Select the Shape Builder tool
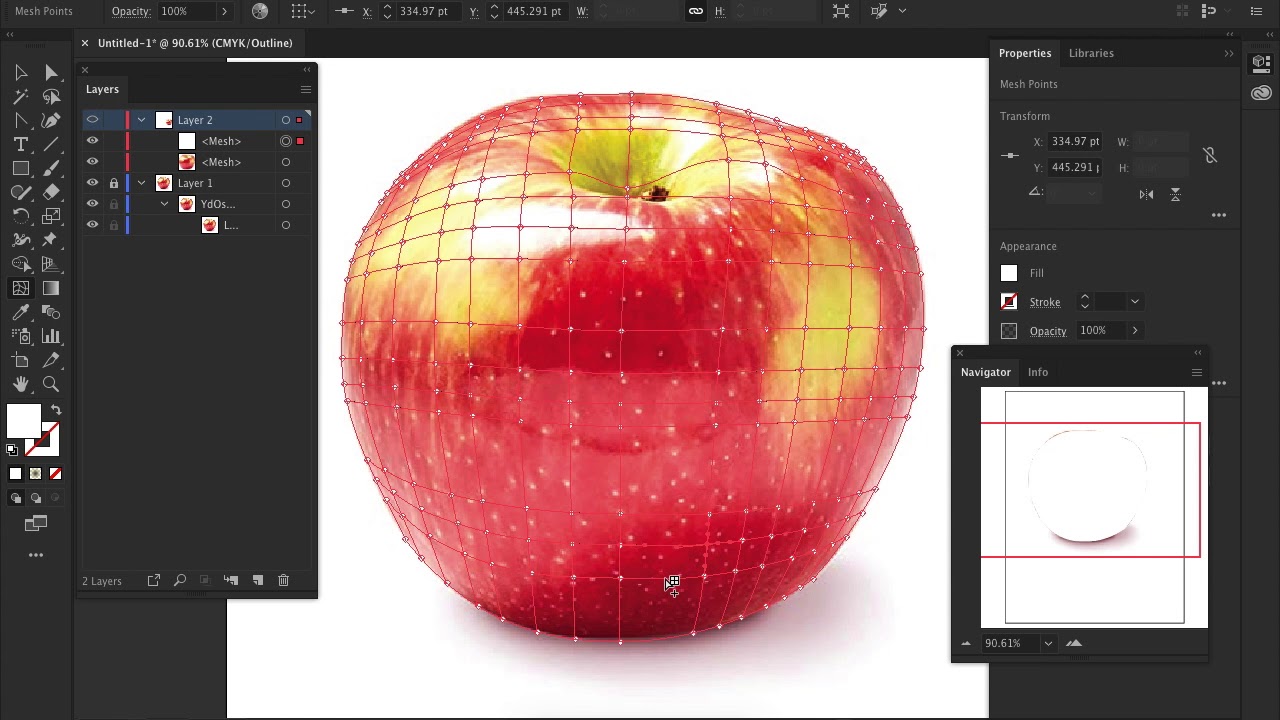The image size is (1280, 720). 21,264
